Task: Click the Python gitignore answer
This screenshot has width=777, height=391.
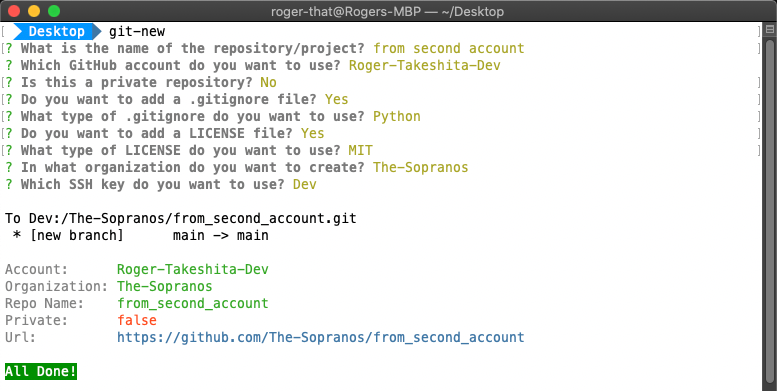Action: pos(397,116)
